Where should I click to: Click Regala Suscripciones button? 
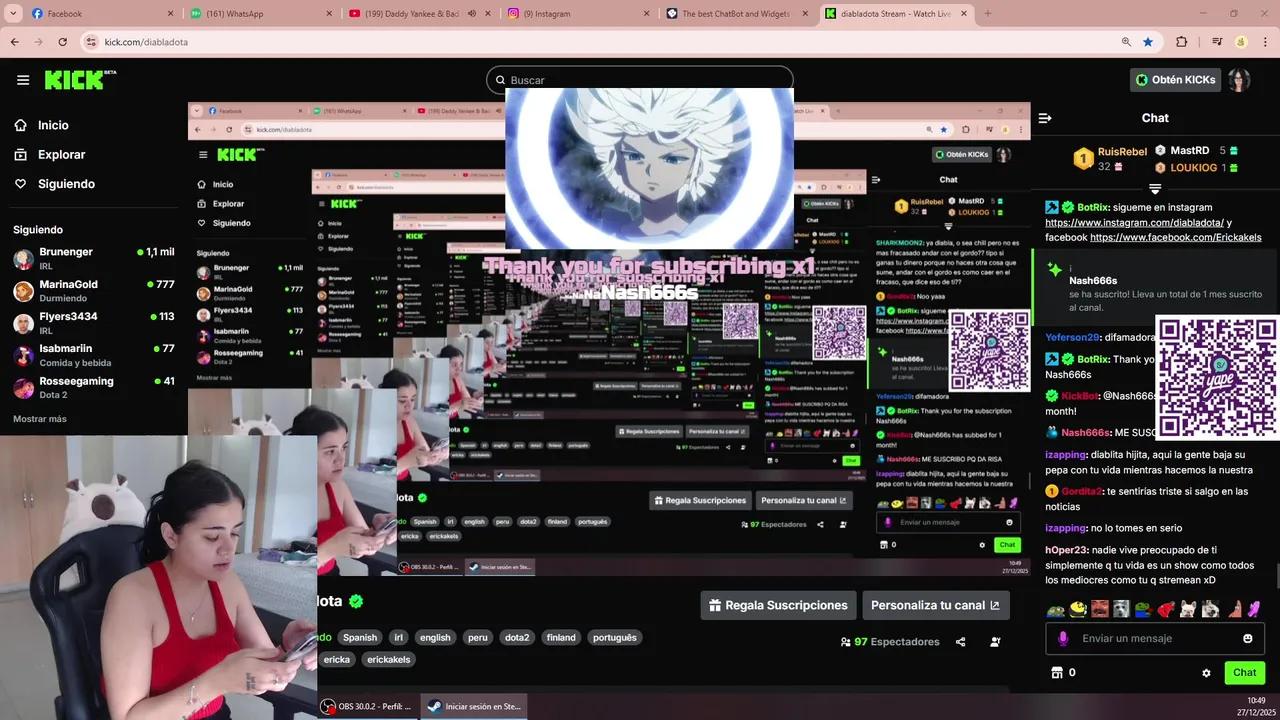(x=778, y=605)
